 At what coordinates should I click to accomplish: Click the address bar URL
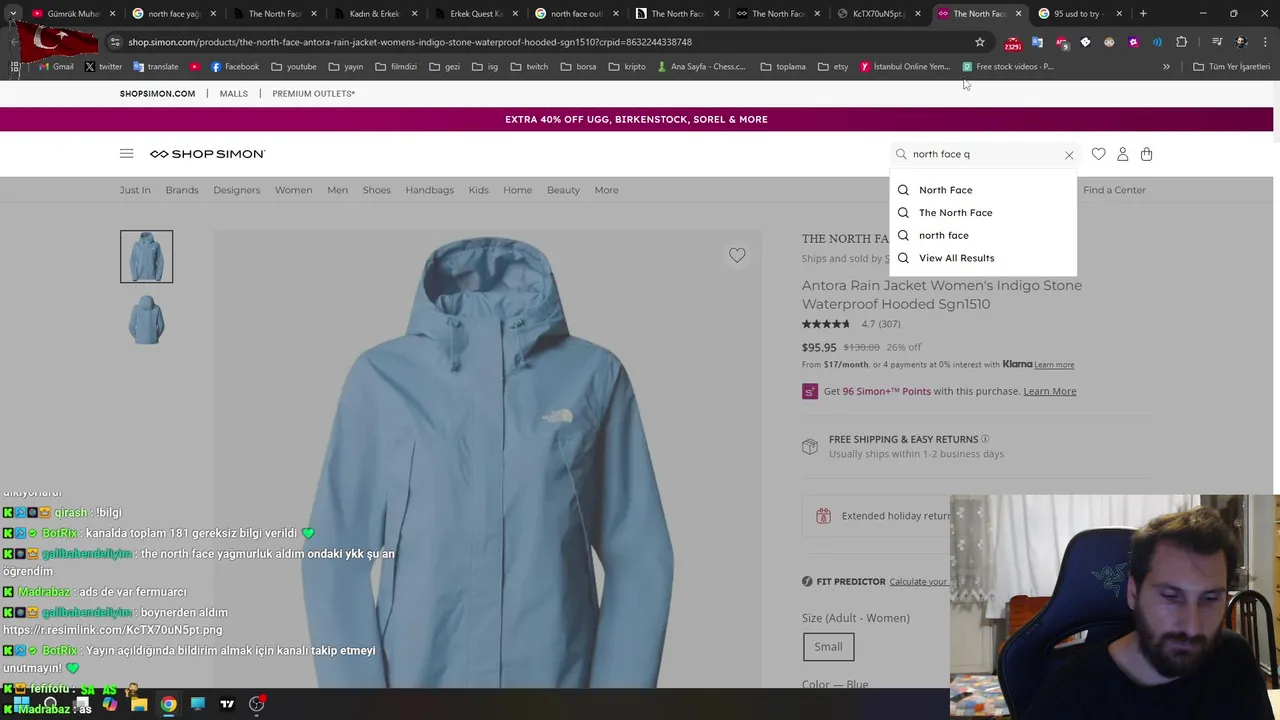[410, 42]
